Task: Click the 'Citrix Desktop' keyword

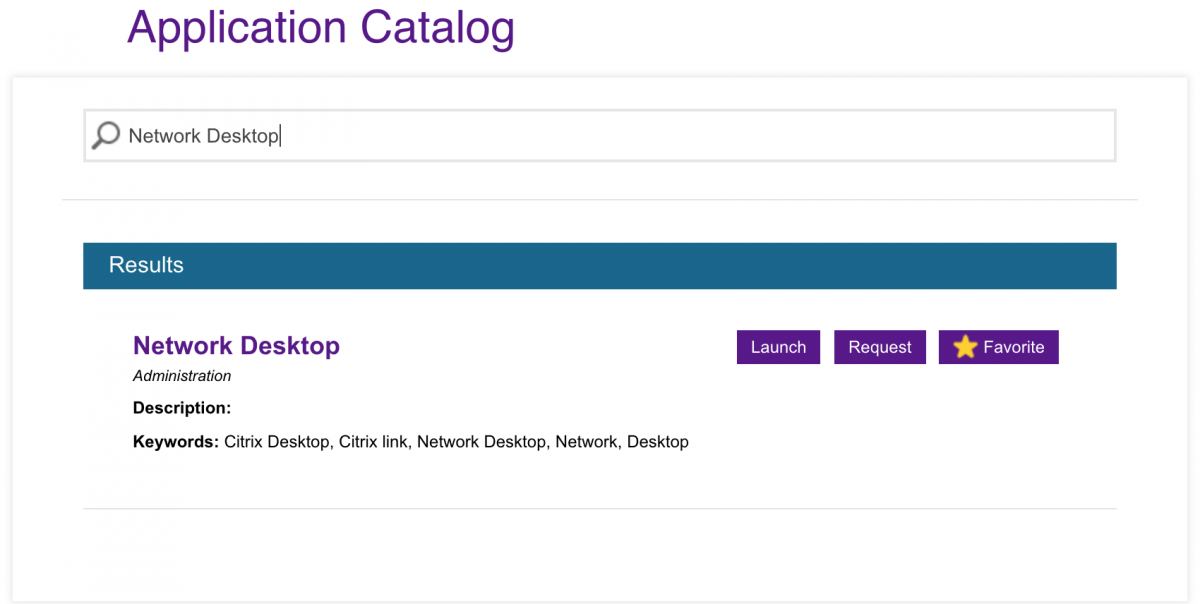Action: (277, 441)
